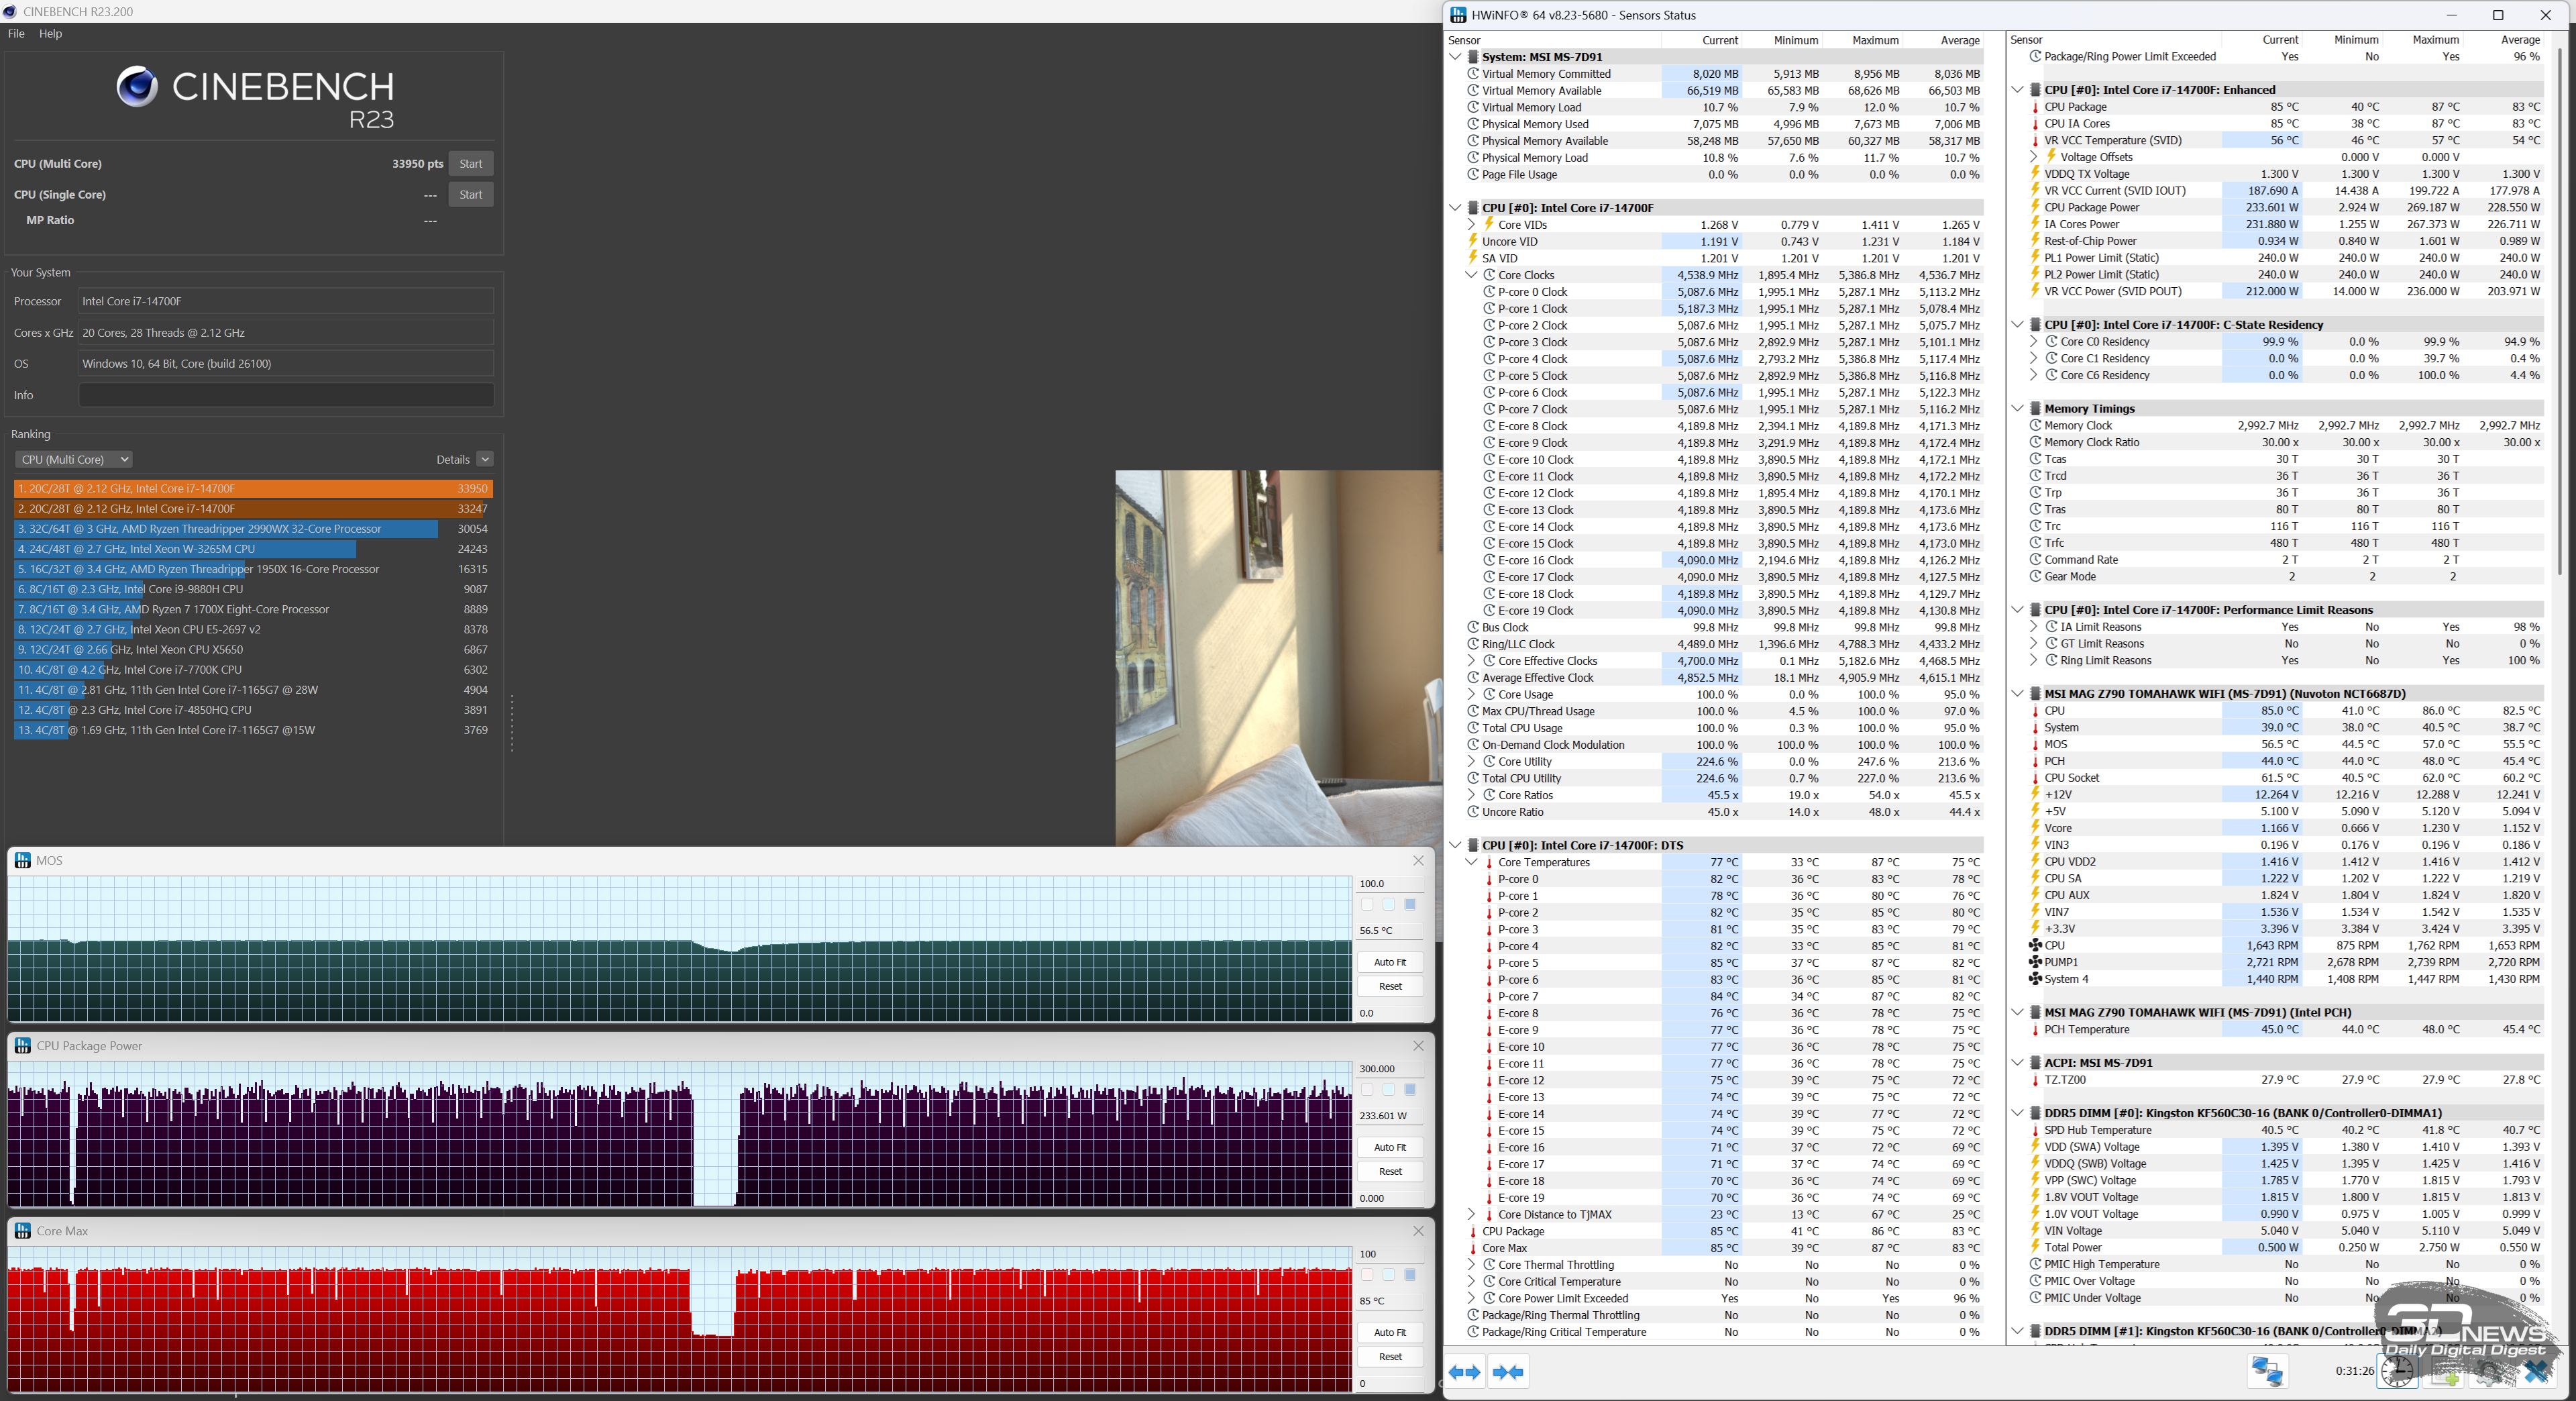
Task: Click the white color swatch in MOS graph
Action: (1368, 905)
